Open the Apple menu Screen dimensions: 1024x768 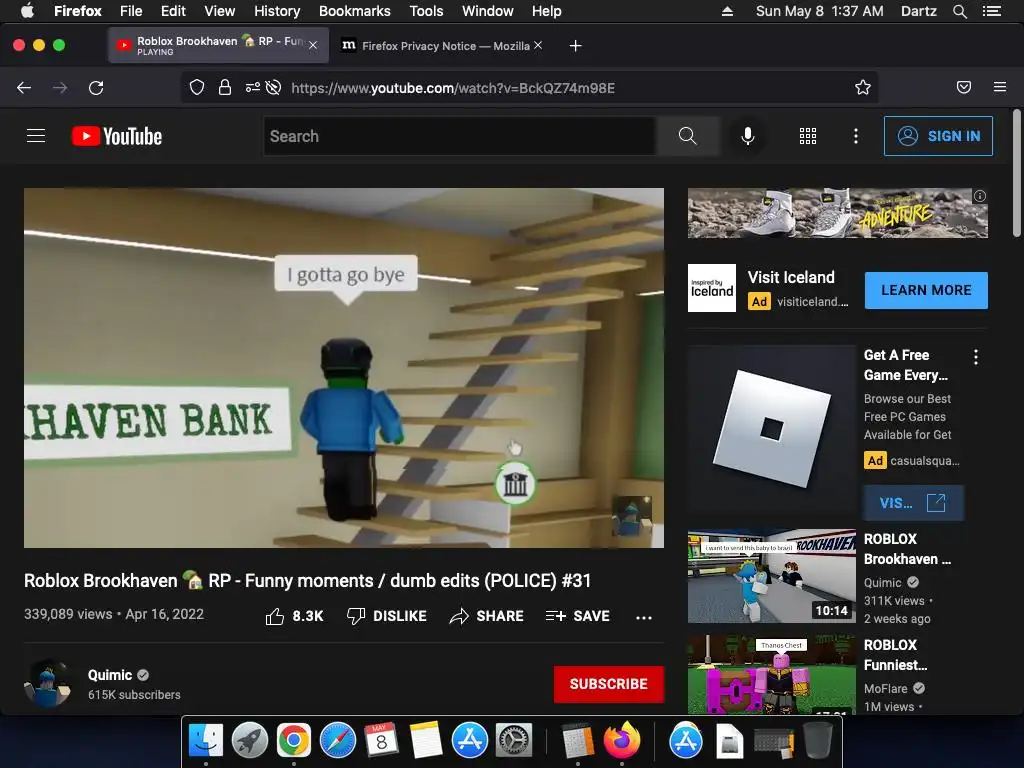pos(27,11)
